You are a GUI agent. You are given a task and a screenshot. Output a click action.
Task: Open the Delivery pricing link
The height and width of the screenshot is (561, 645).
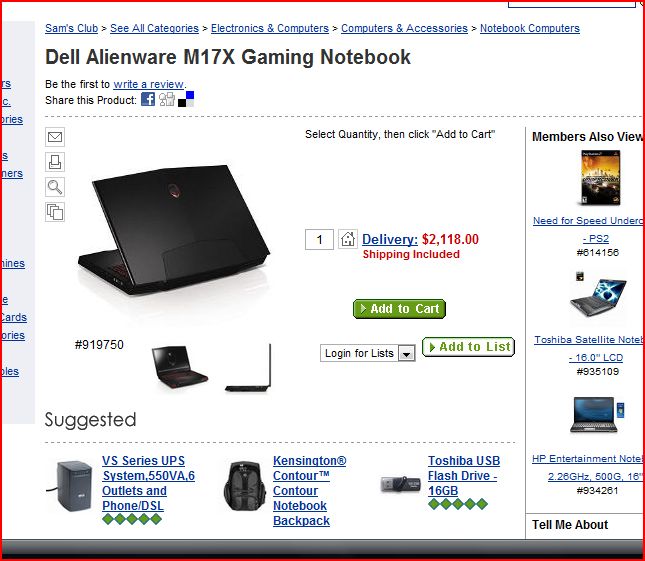390,239
